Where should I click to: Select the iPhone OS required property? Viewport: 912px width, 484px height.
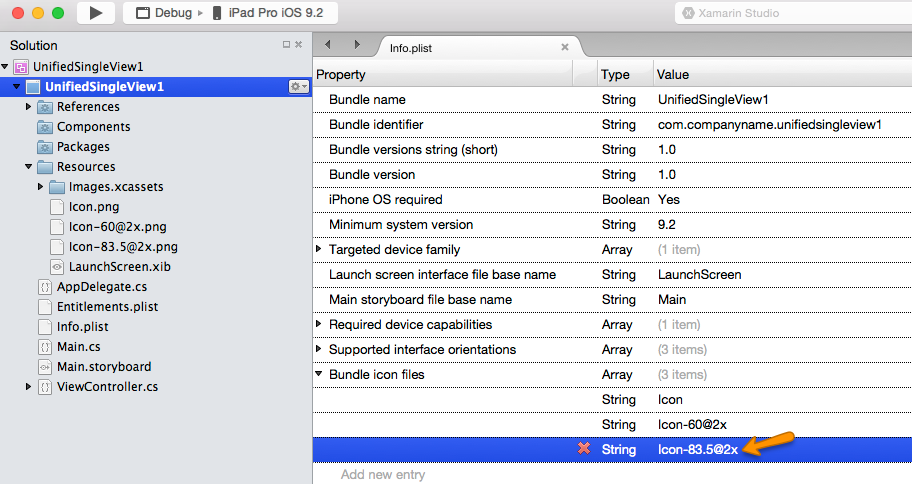[x=385, y=200]
